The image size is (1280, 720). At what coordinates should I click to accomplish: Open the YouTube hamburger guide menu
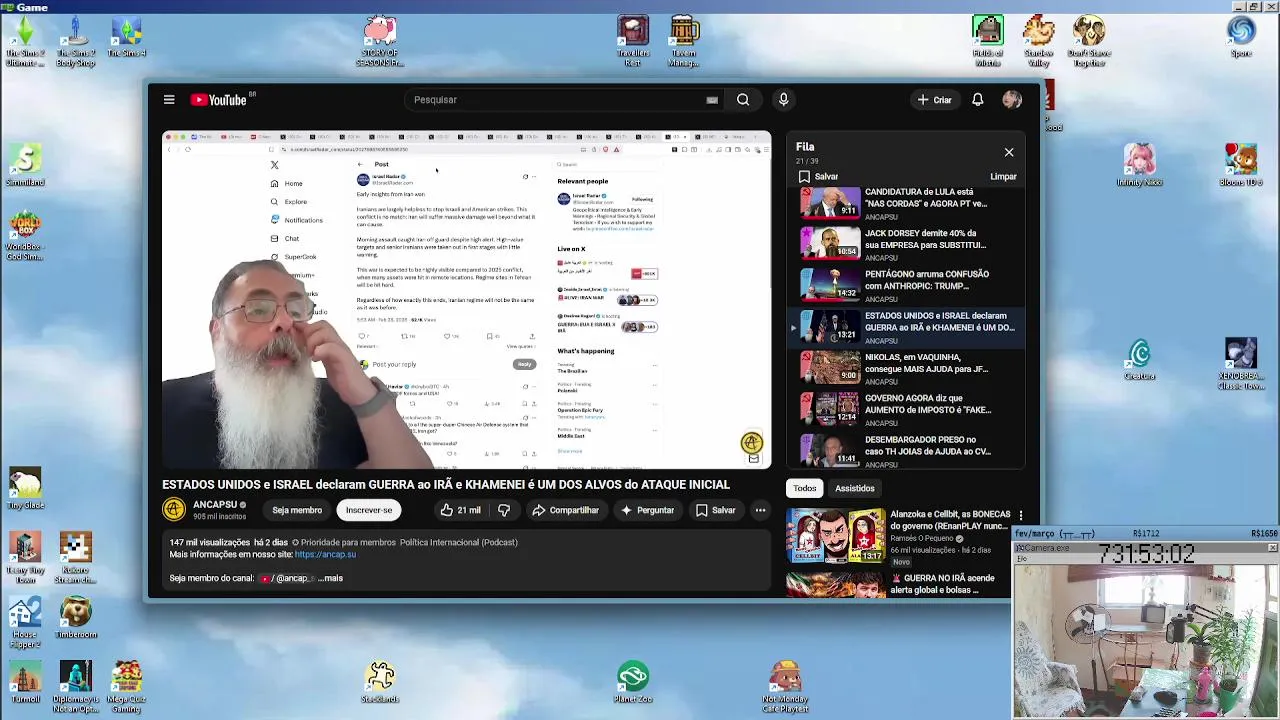[169, 100]
